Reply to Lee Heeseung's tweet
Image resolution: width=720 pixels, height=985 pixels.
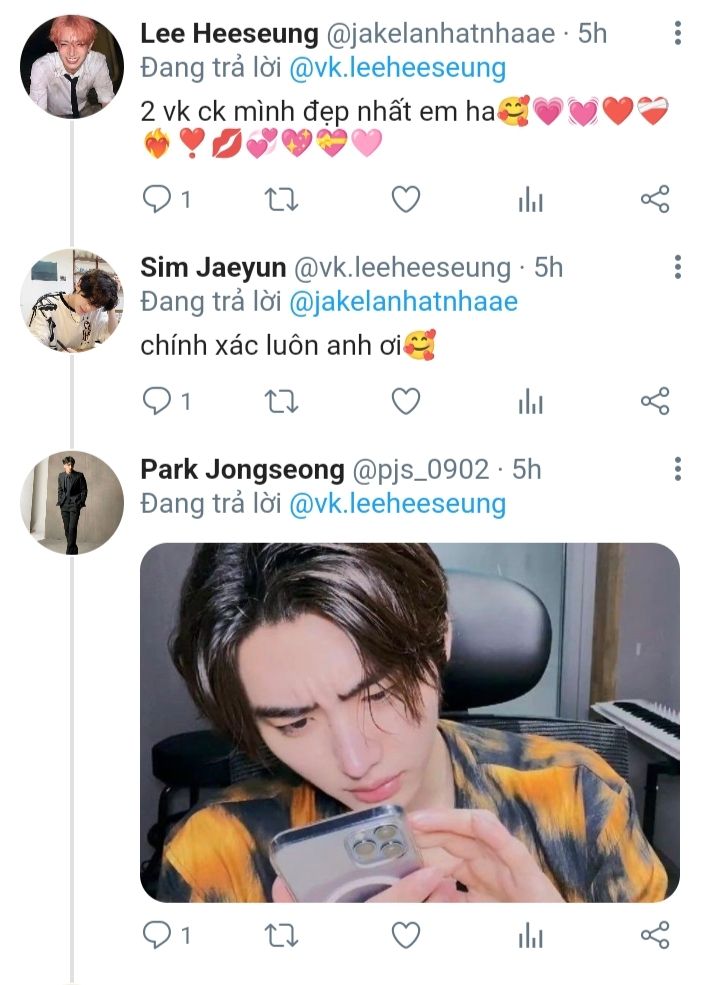point(158,200)
